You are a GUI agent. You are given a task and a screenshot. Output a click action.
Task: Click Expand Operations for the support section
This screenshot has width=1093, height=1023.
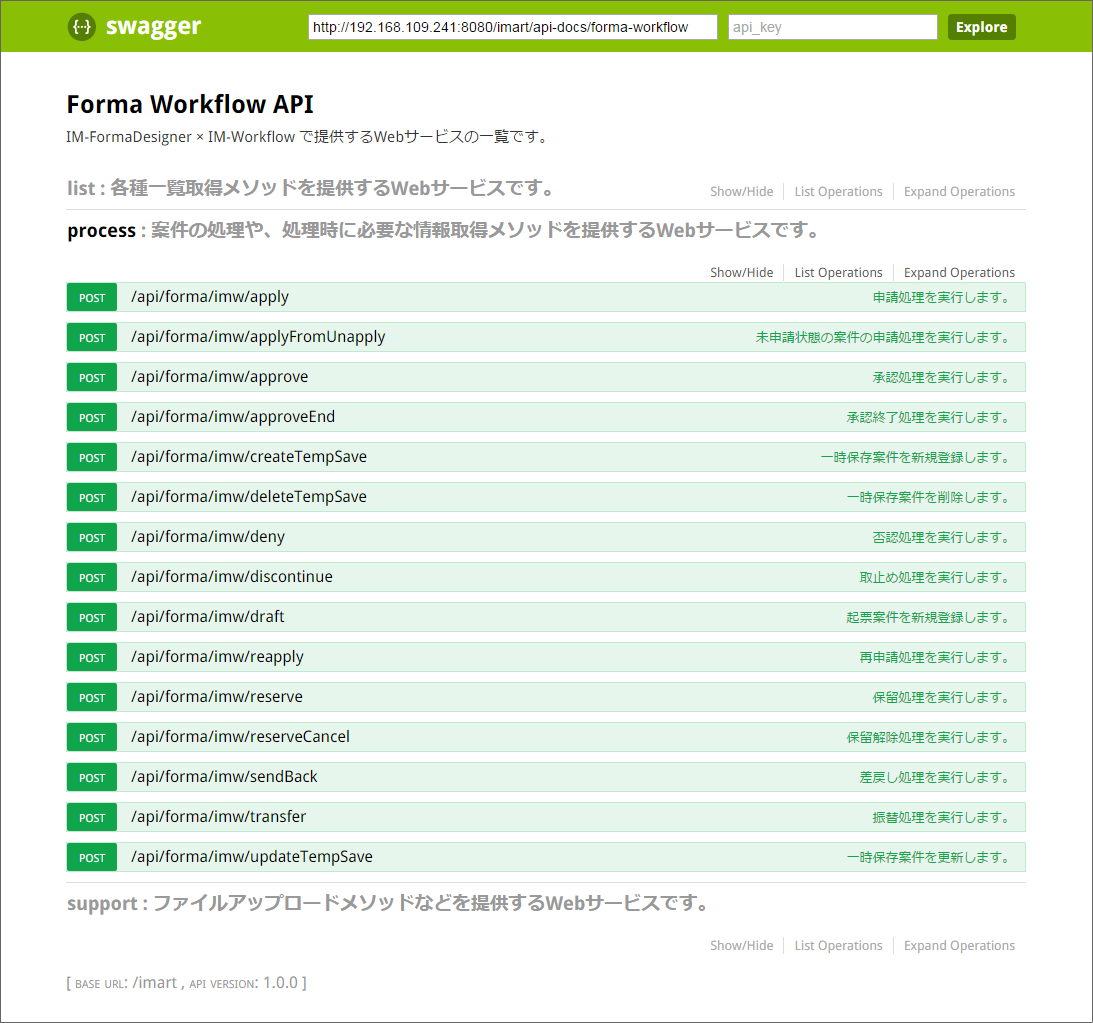pyautogui.click(x=959, y=946)
